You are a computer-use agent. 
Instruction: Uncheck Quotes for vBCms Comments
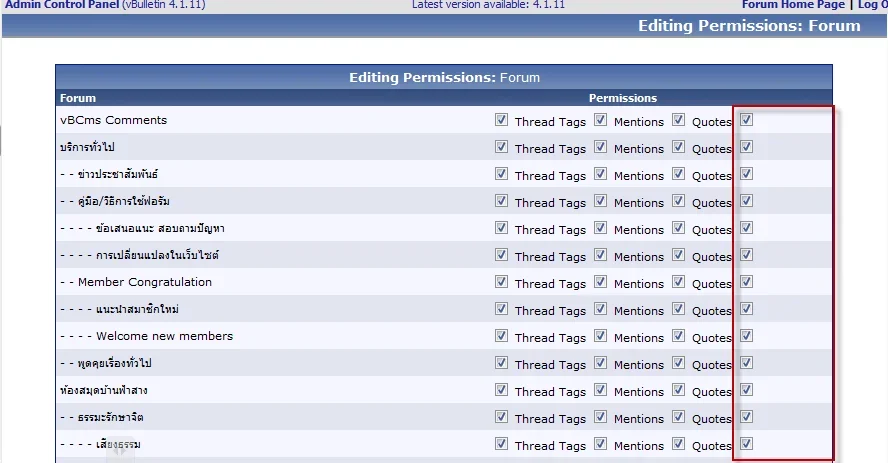click(x=678, y=119)
